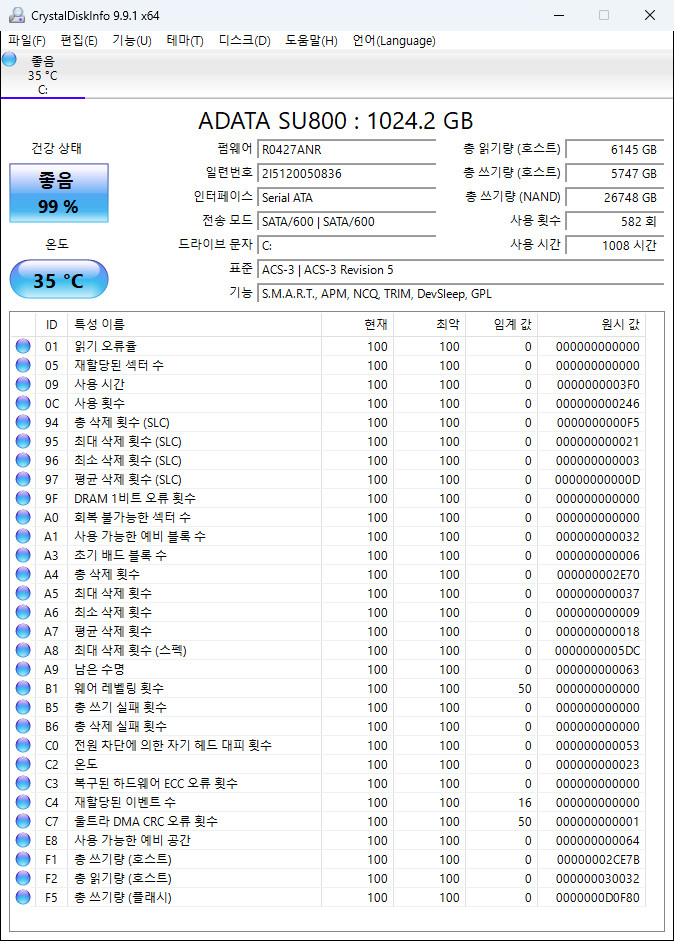This screenshot has height=941, width=674.
Task: Open the 디스크(D) menu
Action: pyautogui.click(x=244, y=41)
